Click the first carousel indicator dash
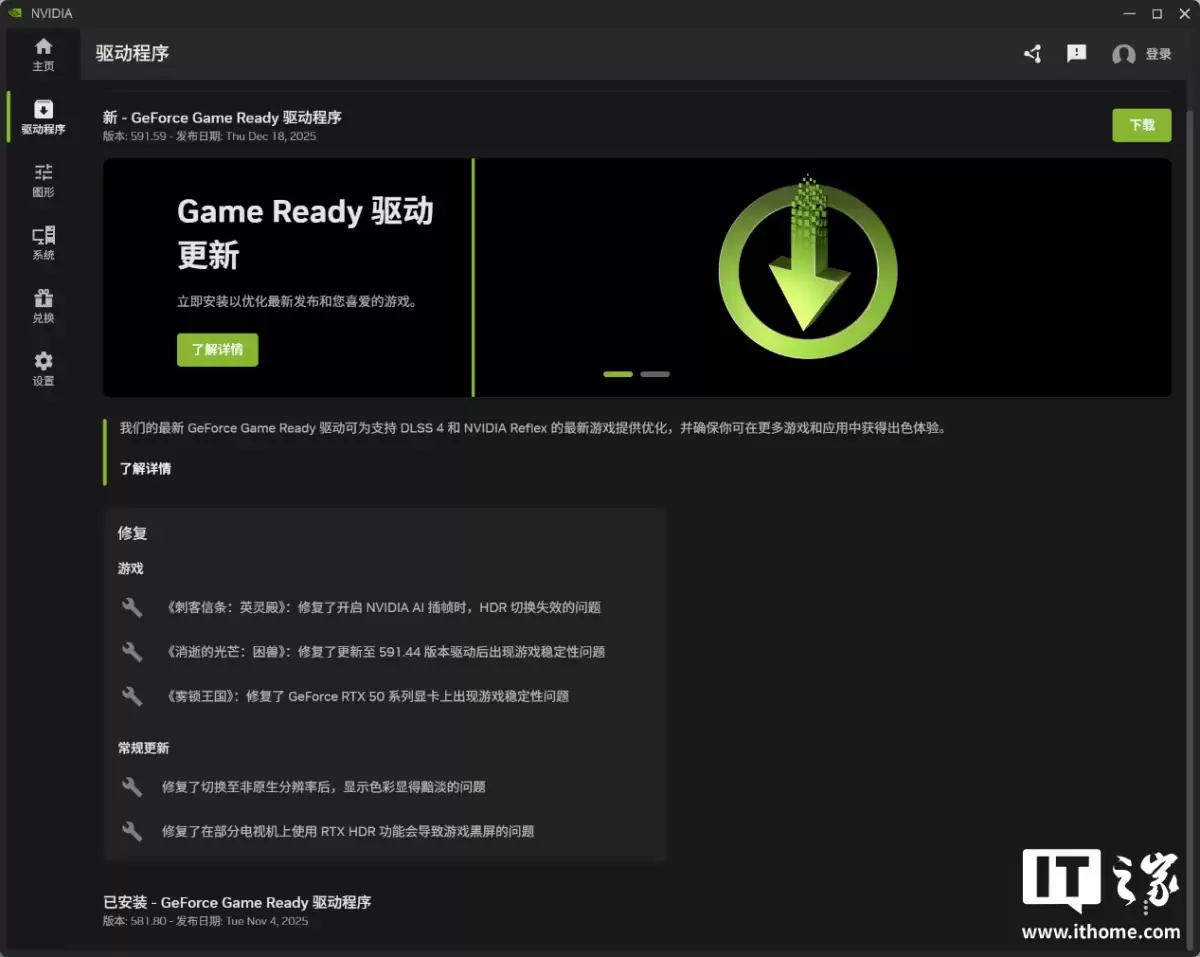The image size is (1200, 957). (x=617, y=373)
